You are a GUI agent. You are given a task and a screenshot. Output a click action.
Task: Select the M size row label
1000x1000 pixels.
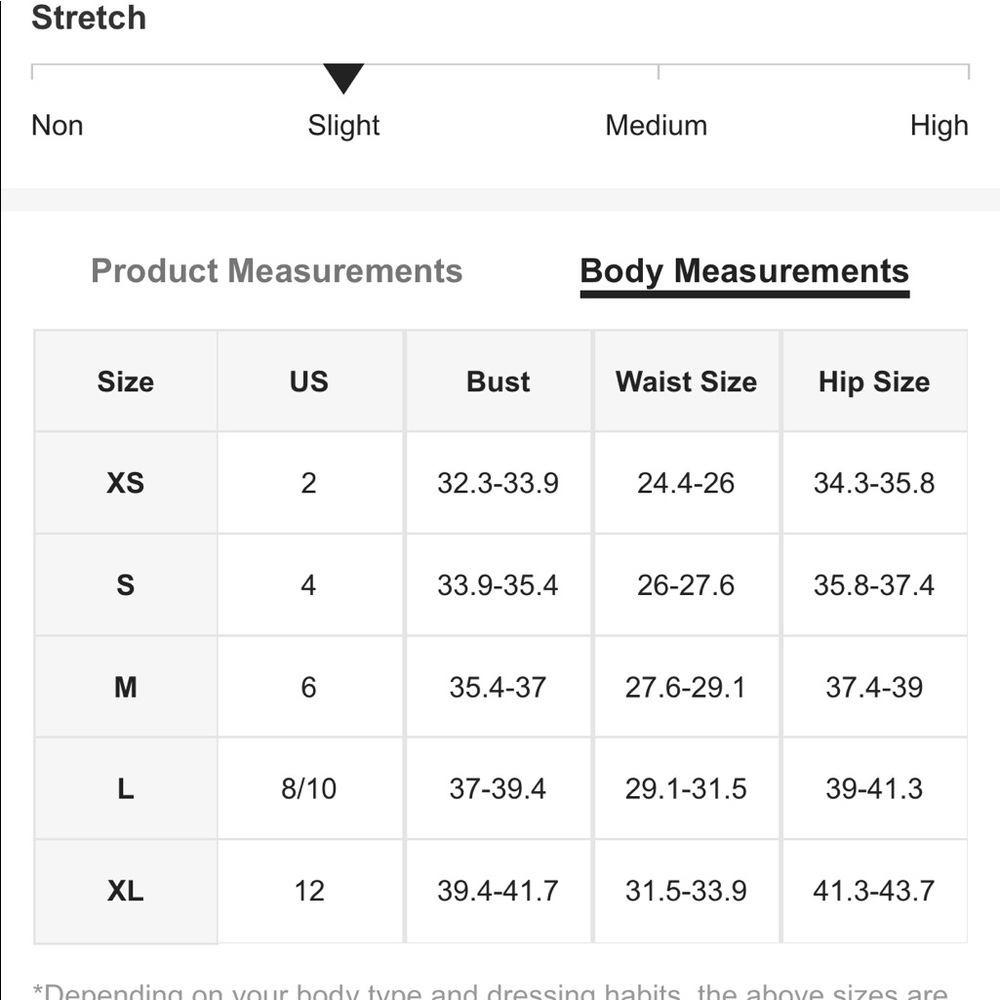(126, 687)
